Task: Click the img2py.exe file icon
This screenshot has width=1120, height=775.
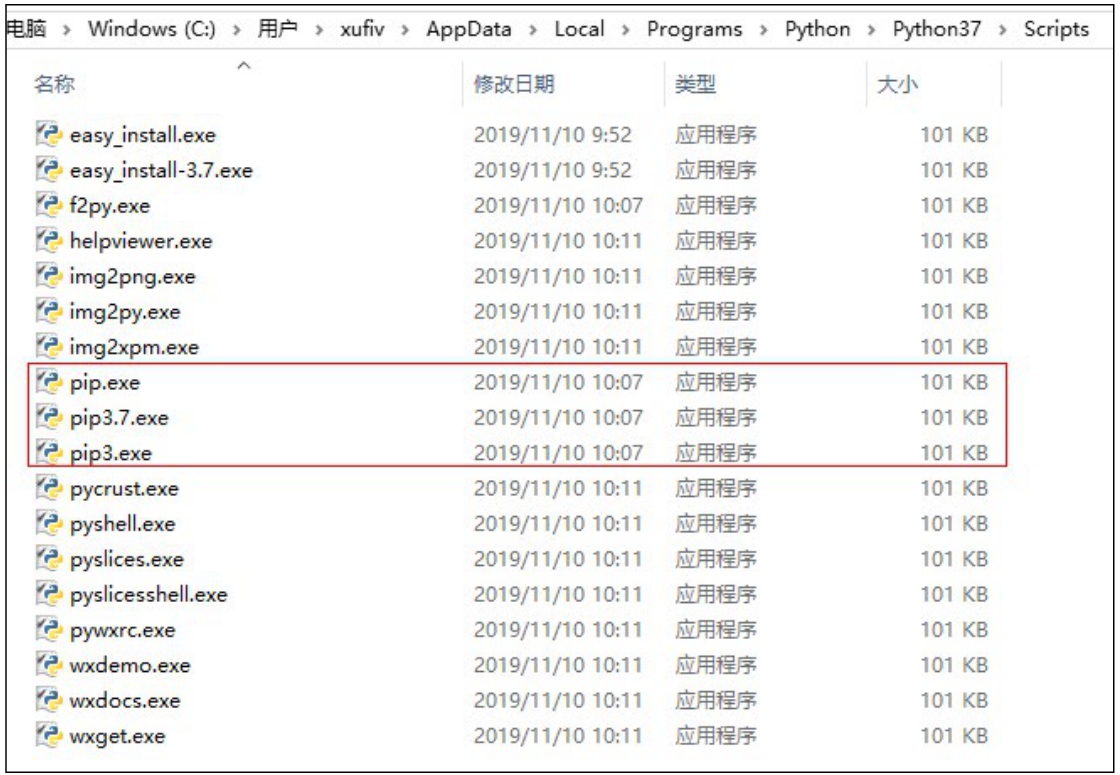Action: pos(49,311)
